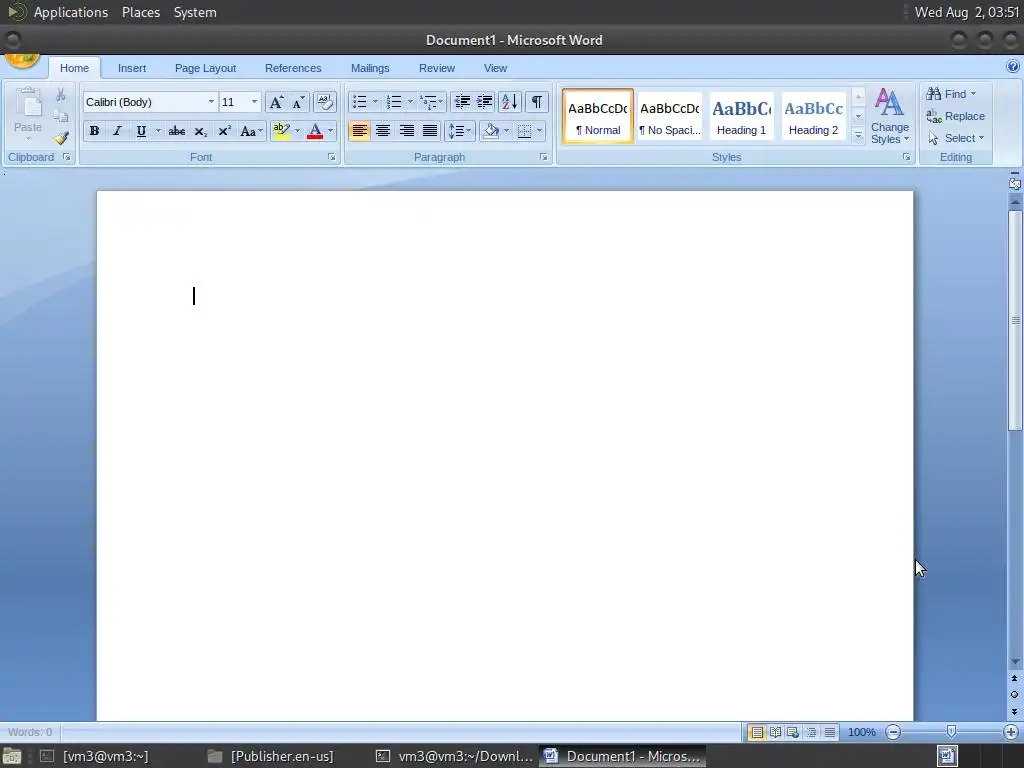
Task: Align text left
Action: tap(359, 131)
